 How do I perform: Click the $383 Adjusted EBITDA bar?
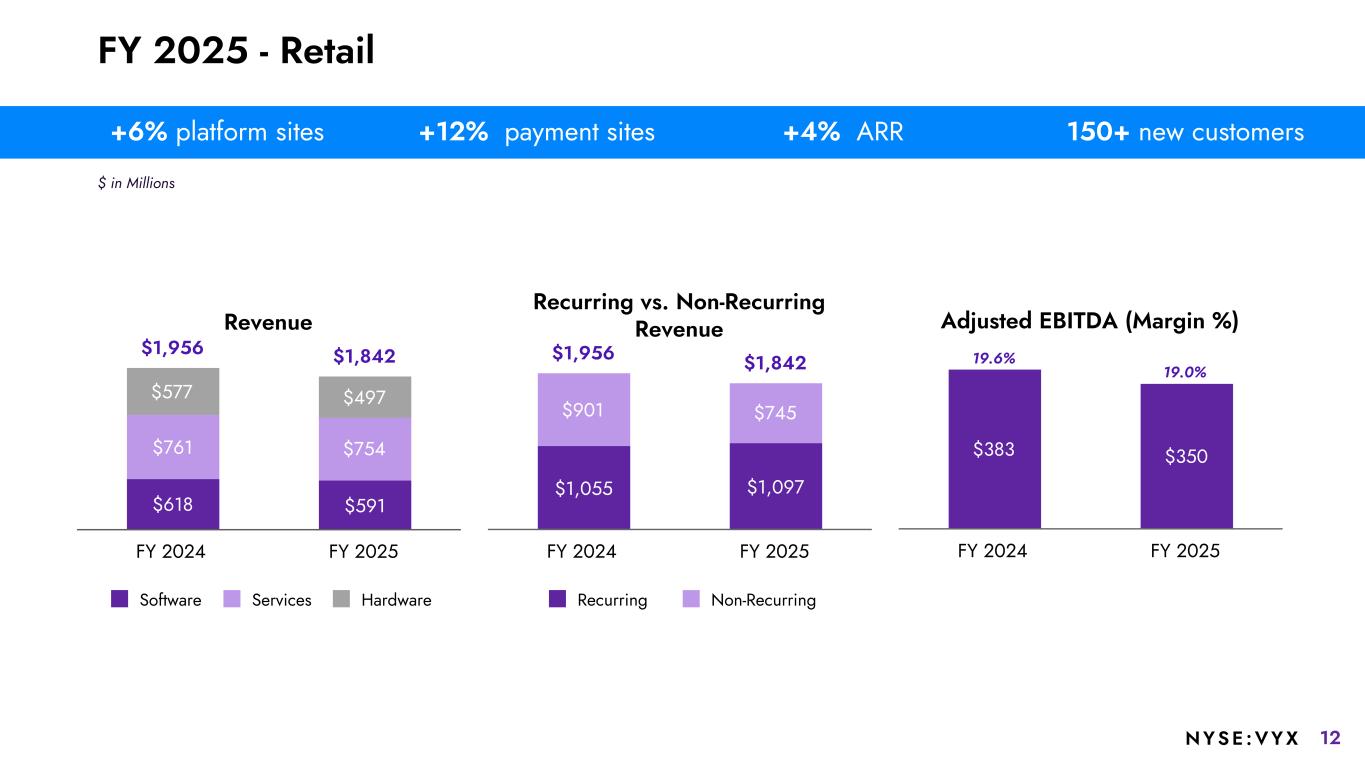(x=994, y=449)
